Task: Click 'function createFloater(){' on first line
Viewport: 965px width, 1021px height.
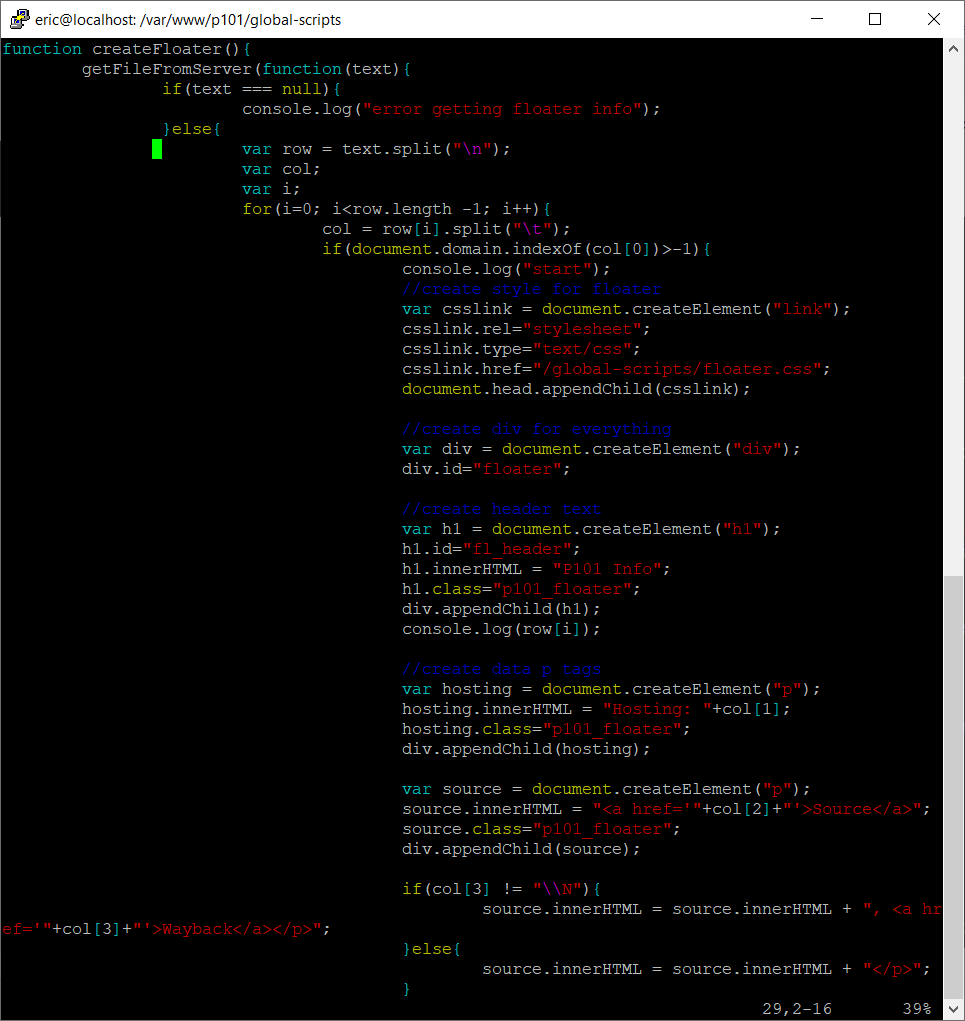Action: (x=127, y=49)
